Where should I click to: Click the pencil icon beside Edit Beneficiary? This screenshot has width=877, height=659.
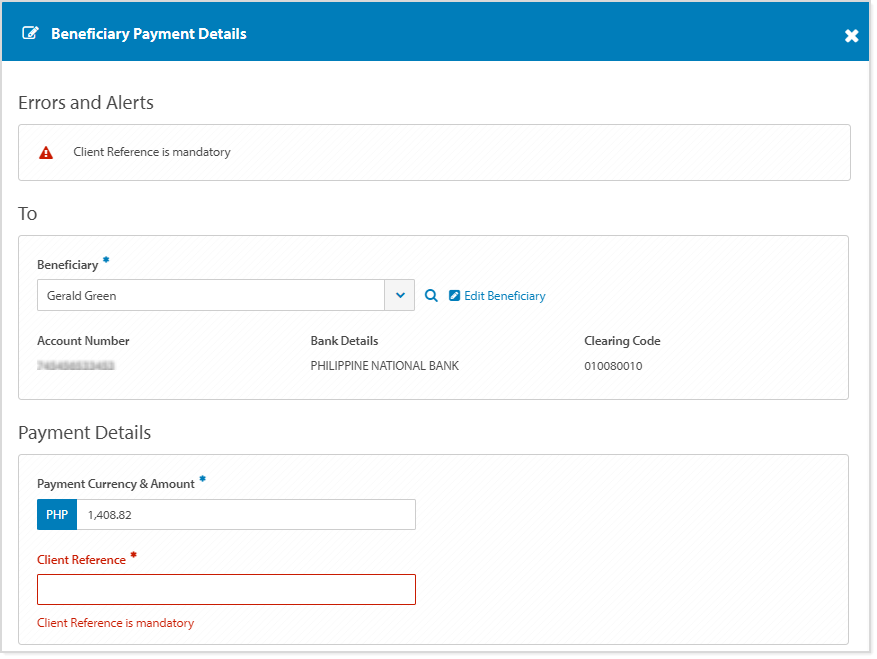pos(454,296)
